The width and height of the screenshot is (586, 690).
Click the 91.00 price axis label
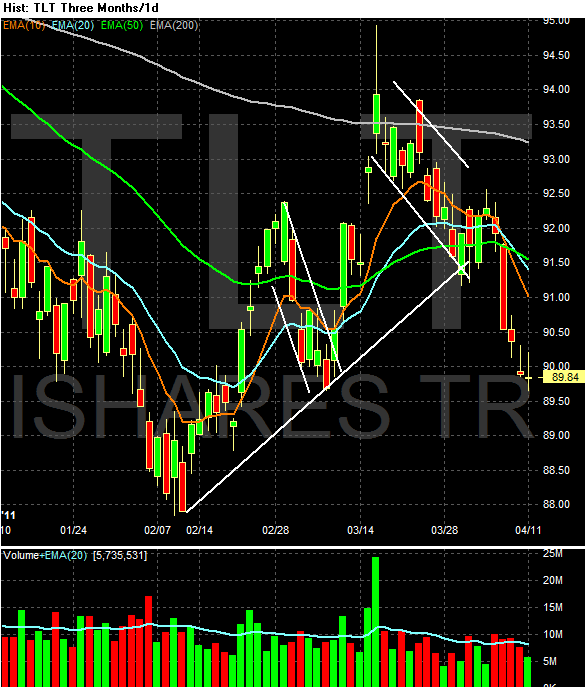click(x=556, y=297)
